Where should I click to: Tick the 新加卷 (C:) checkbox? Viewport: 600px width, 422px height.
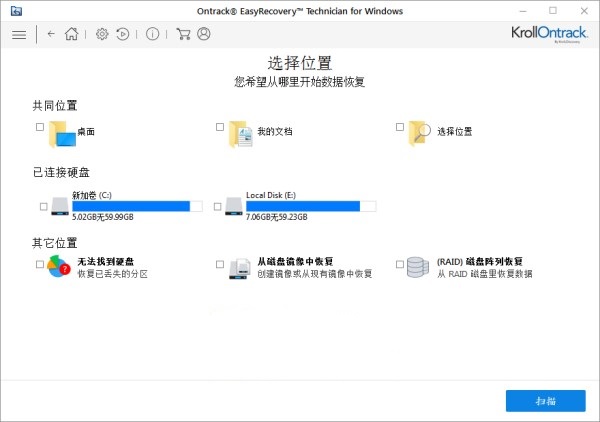tap(44, 207)
